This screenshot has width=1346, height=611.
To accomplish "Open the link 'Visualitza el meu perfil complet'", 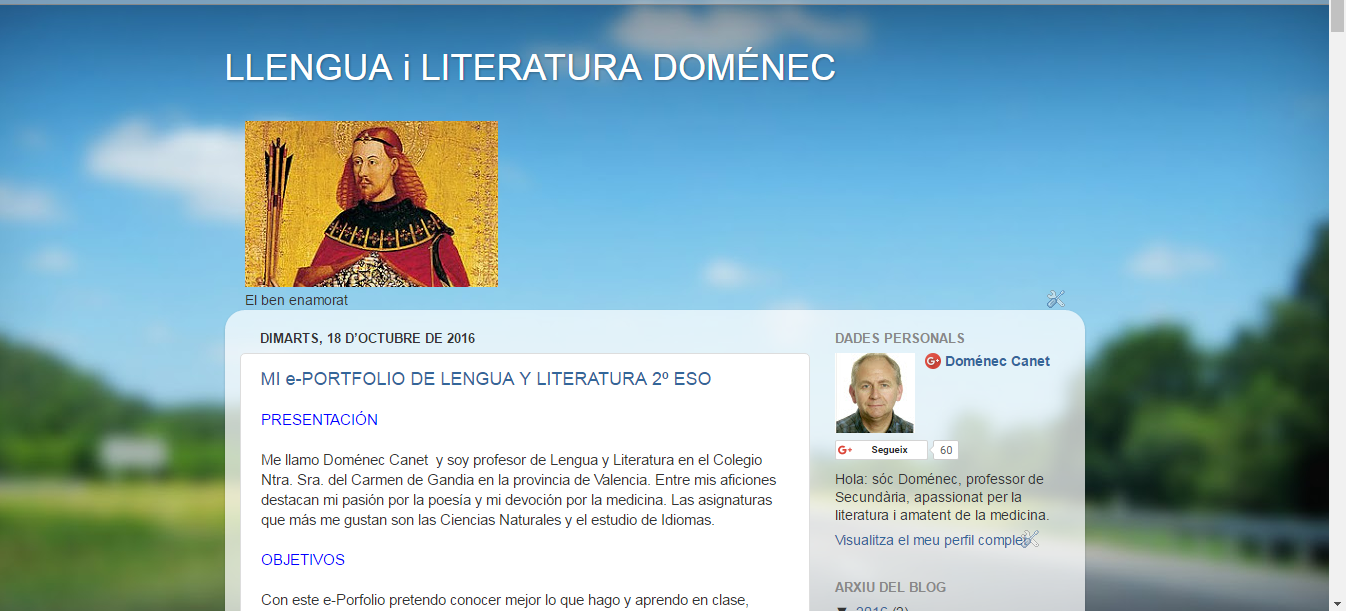I will pyautogui.click(x=920, y=539).
